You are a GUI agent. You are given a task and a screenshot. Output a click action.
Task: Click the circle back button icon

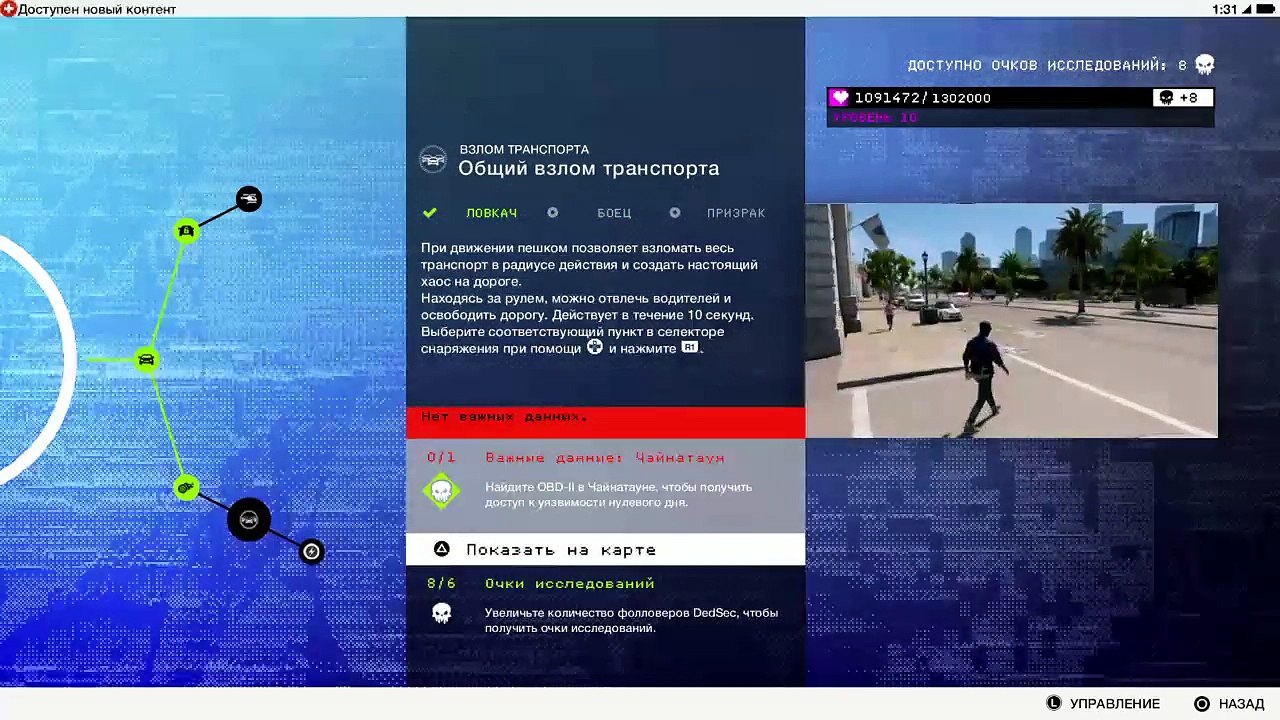coord(1202,704)
